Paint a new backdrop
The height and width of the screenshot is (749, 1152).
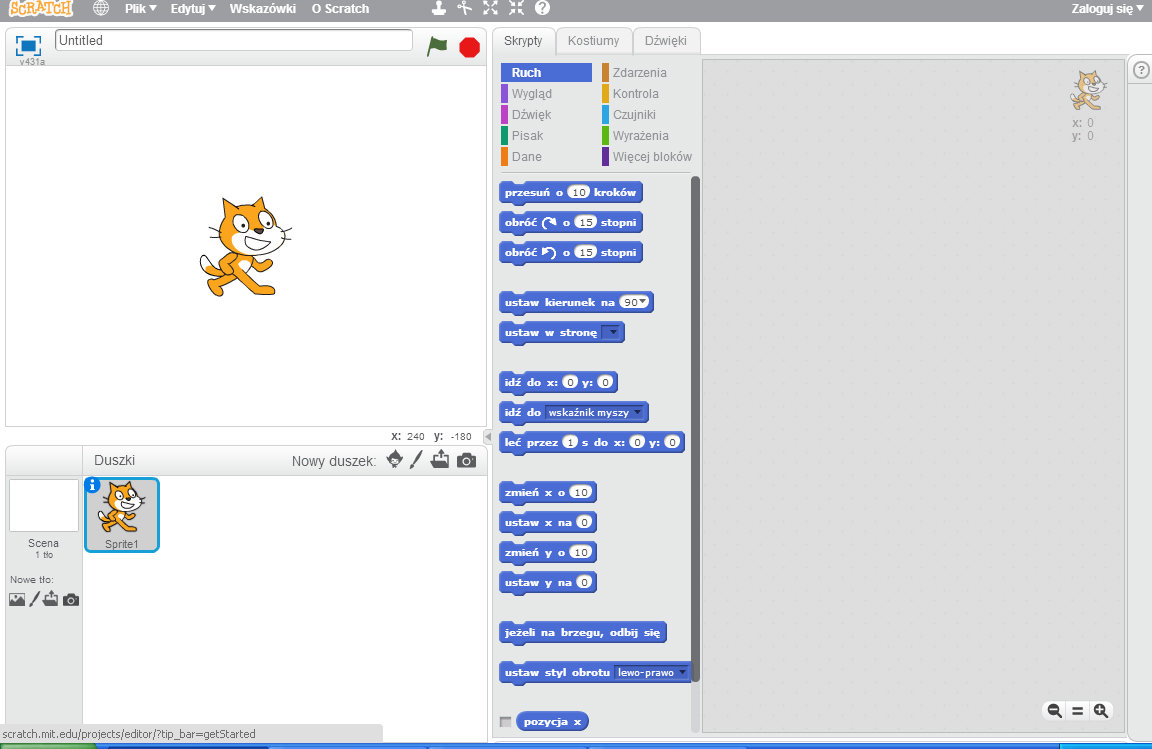[34, 599]
